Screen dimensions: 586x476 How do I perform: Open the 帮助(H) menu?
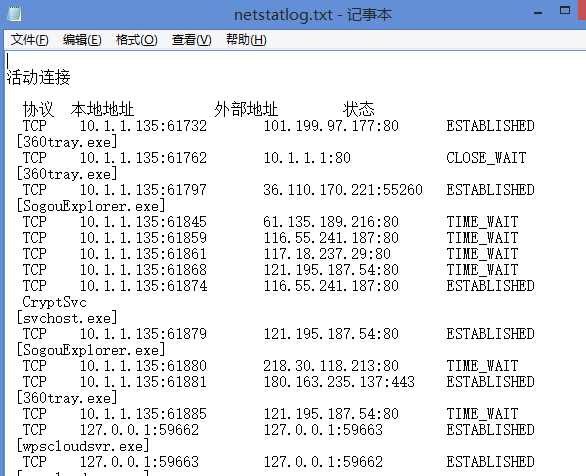[x=246, y=40]
